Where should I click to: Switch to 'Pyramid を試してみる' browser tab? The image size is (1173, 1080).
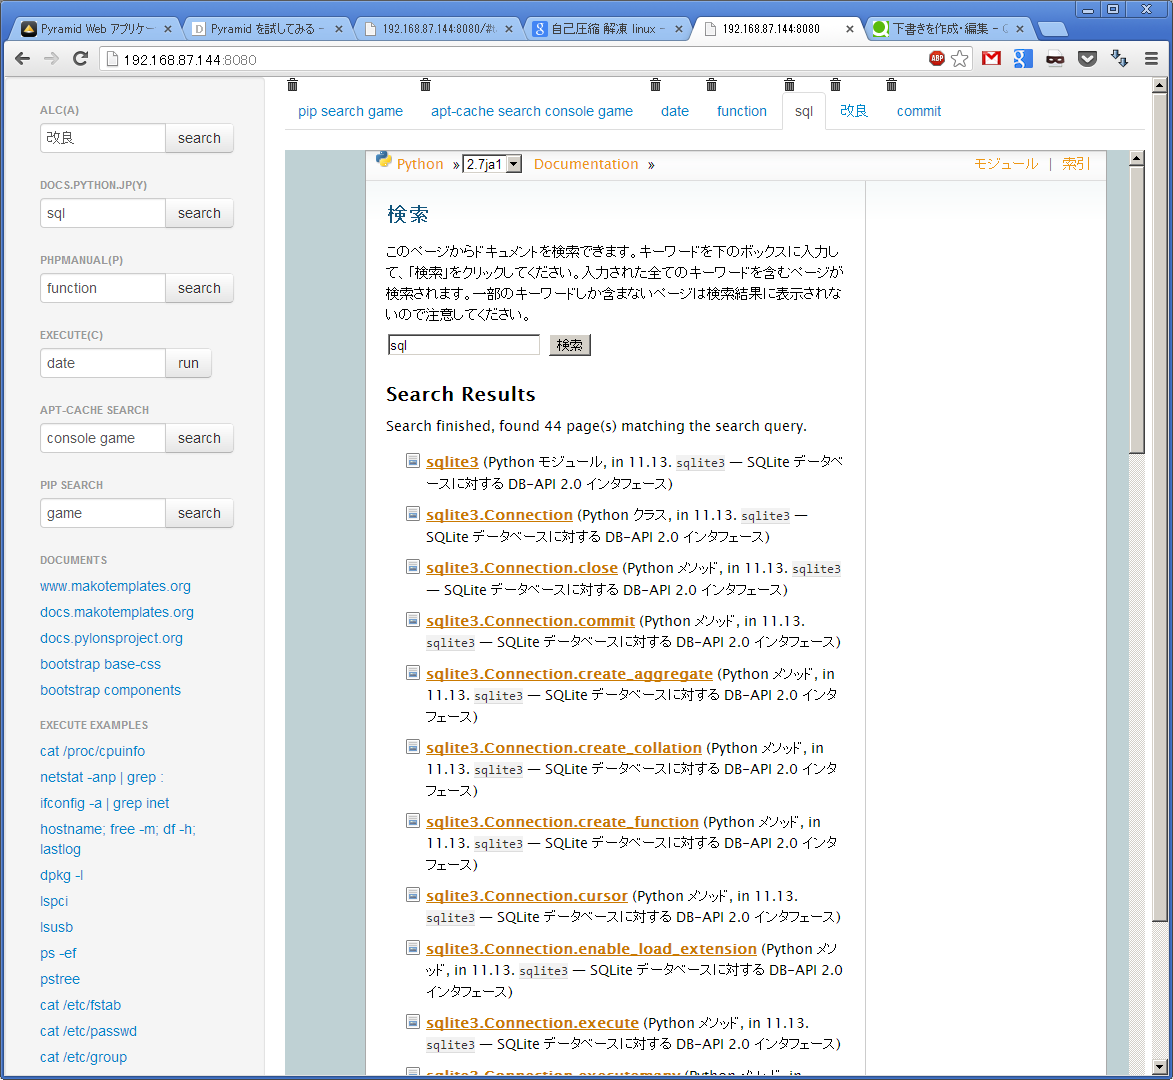point(266,29)
